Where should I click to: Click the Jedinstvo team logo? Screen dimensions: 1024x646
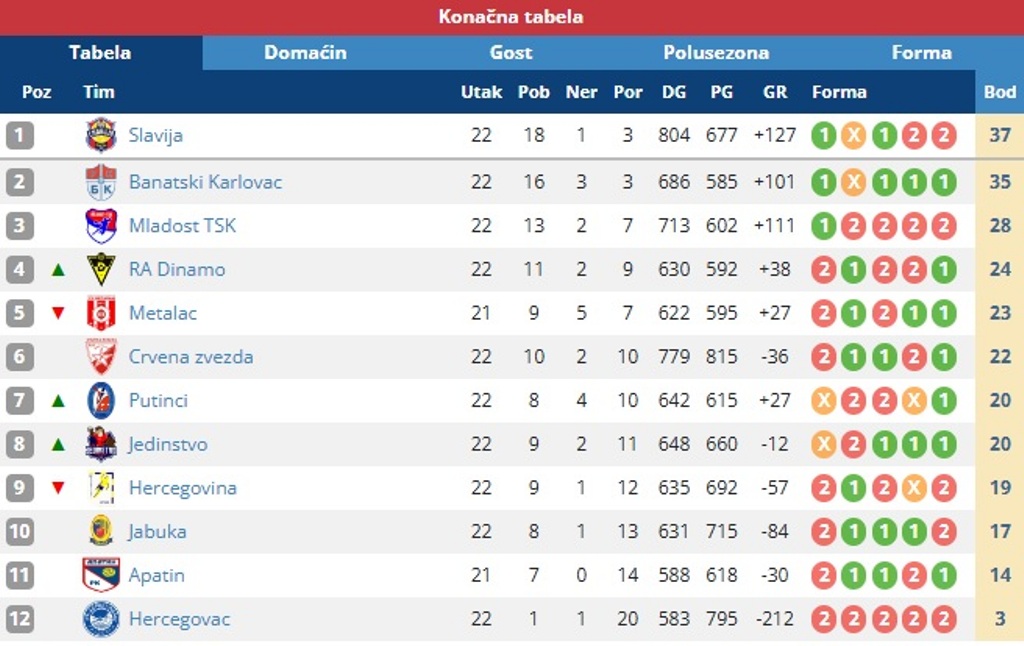point(101,444)
